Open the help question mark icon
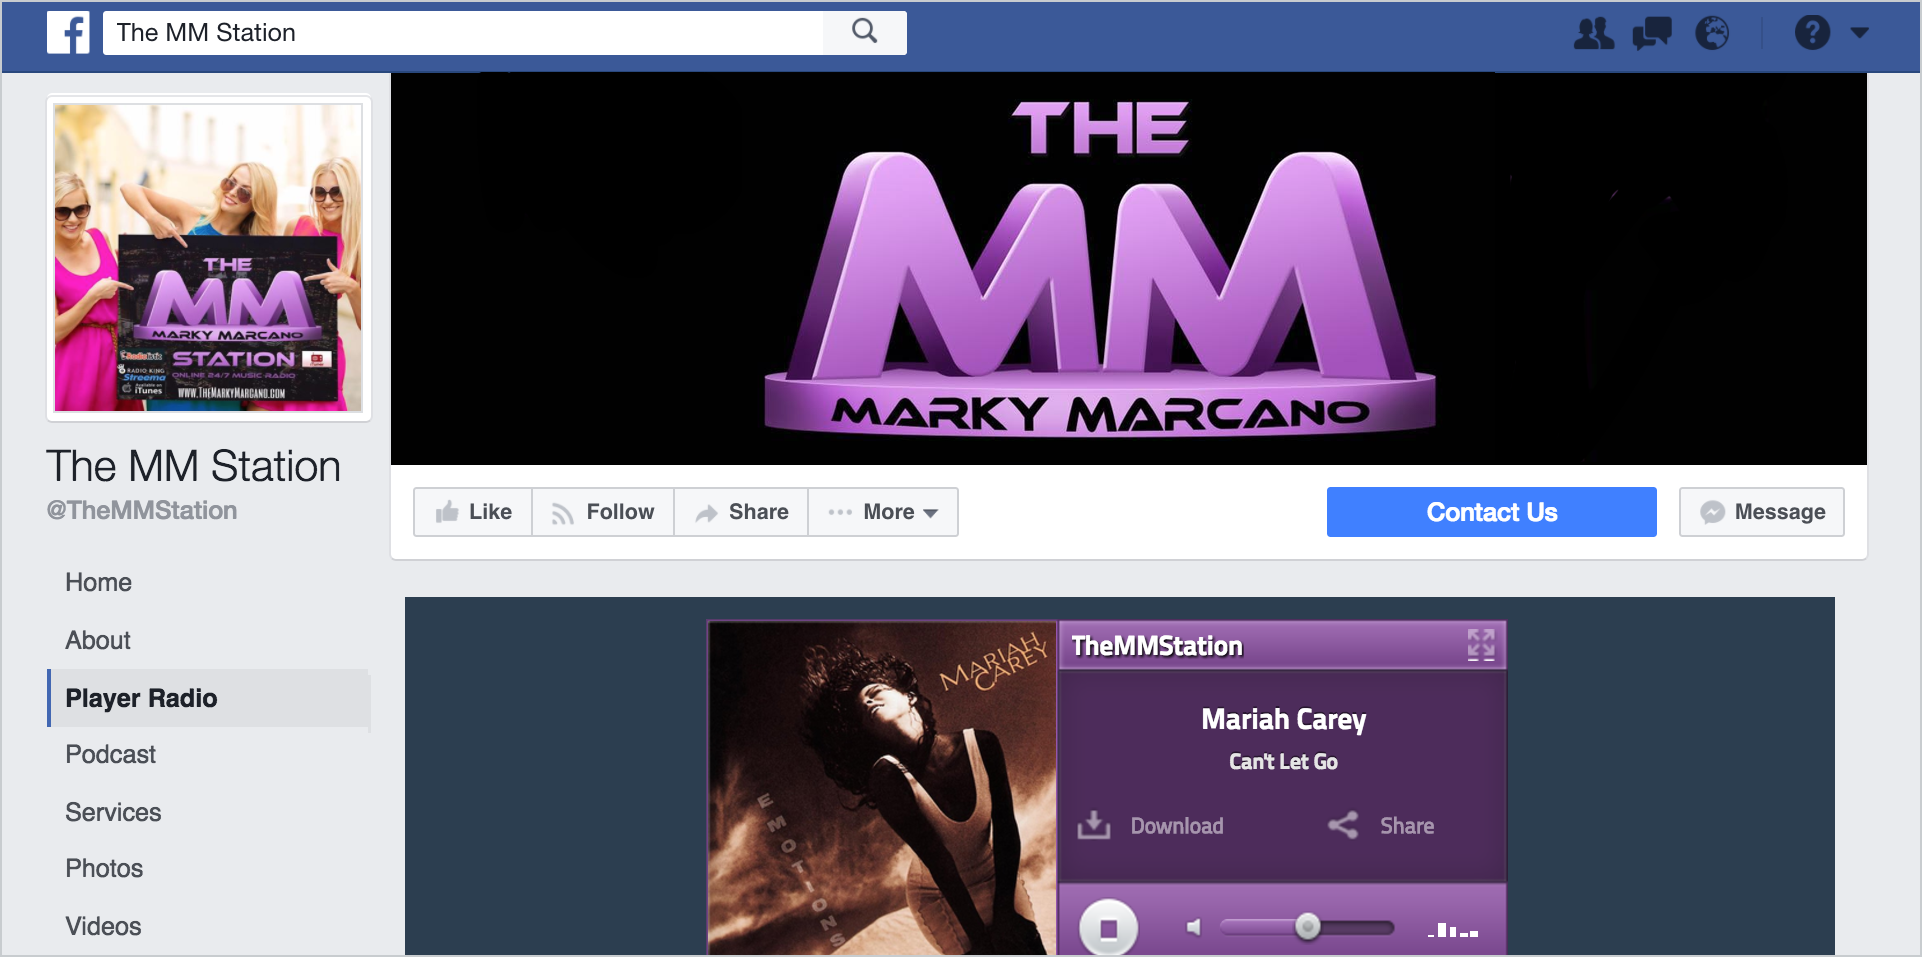Viewport: 1922px width, 957px height. click(x=1812, y=33)
